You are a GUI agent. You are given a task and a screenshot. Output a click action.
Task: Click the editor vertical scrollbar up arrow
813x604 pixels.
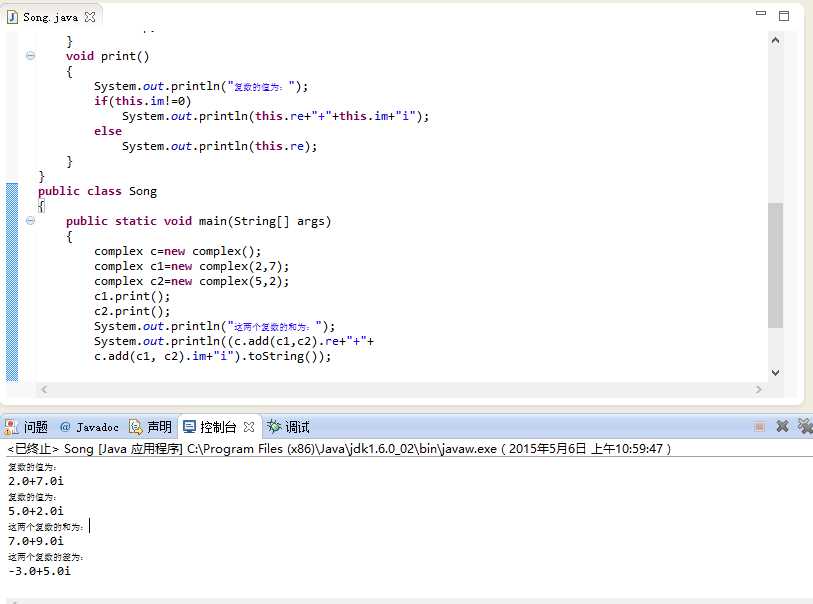click(775, 40)
